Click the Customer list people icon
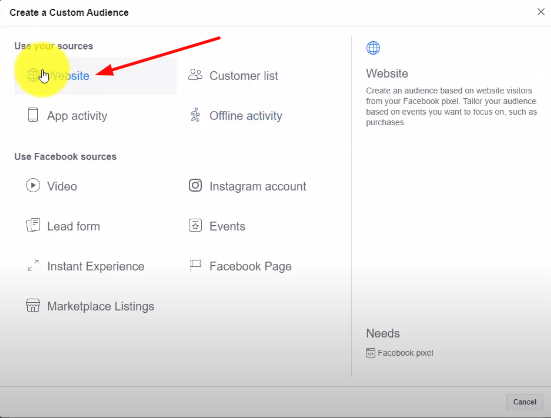 click(195, 75)
